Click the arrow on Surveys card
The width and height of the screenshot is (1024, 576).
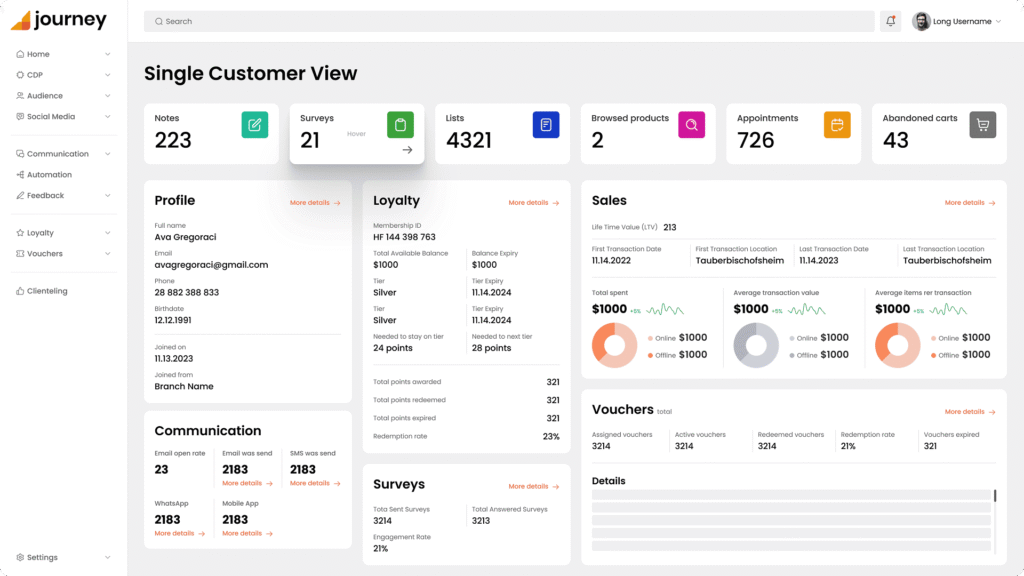[x=407, y=150]
